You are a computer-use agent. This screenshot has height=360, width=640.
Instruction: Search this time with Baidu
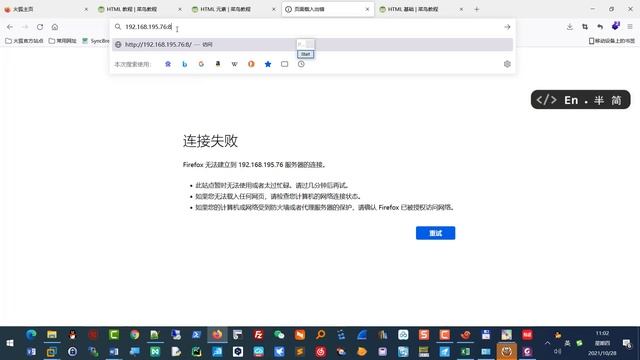pos(168,64)
